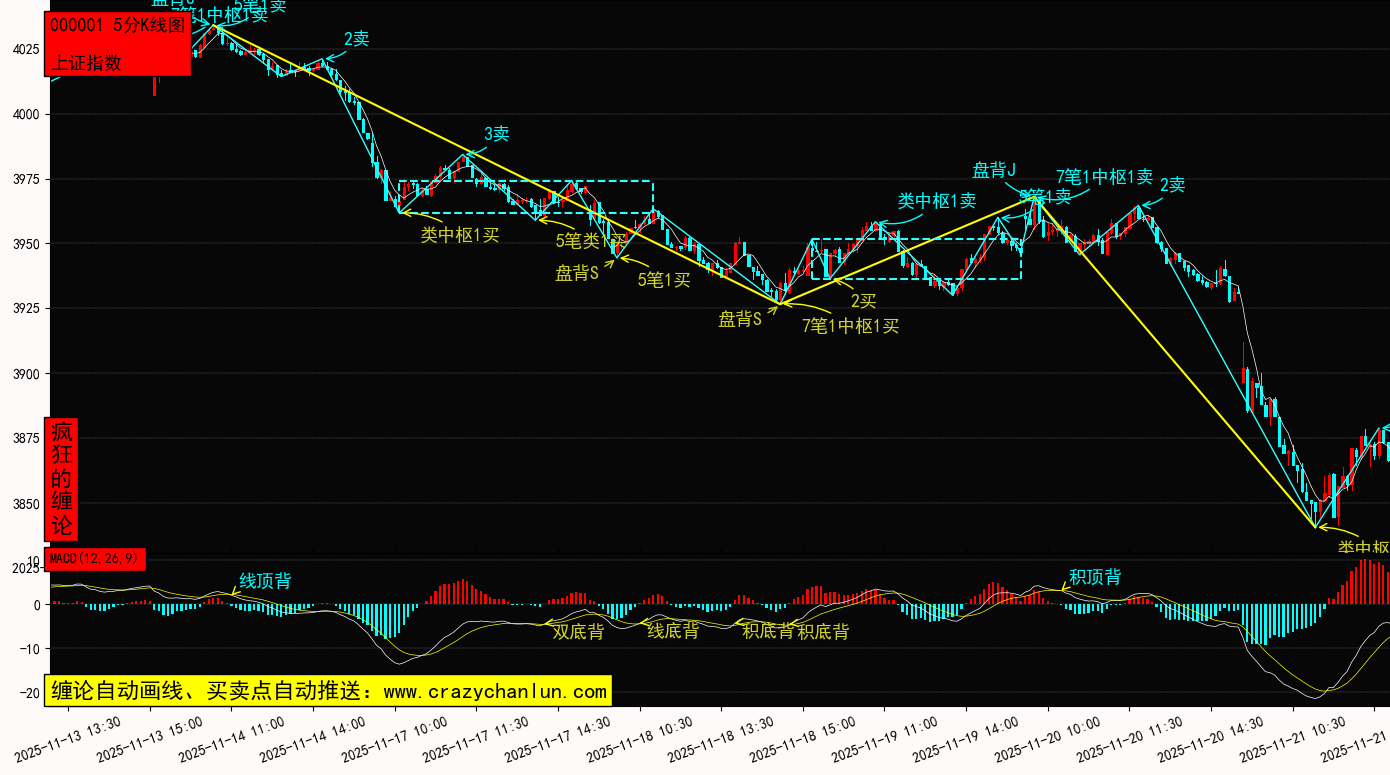Click the 类中枢1买 buy signal annotation
This screenshot has width=1390, height=775.
459,235
